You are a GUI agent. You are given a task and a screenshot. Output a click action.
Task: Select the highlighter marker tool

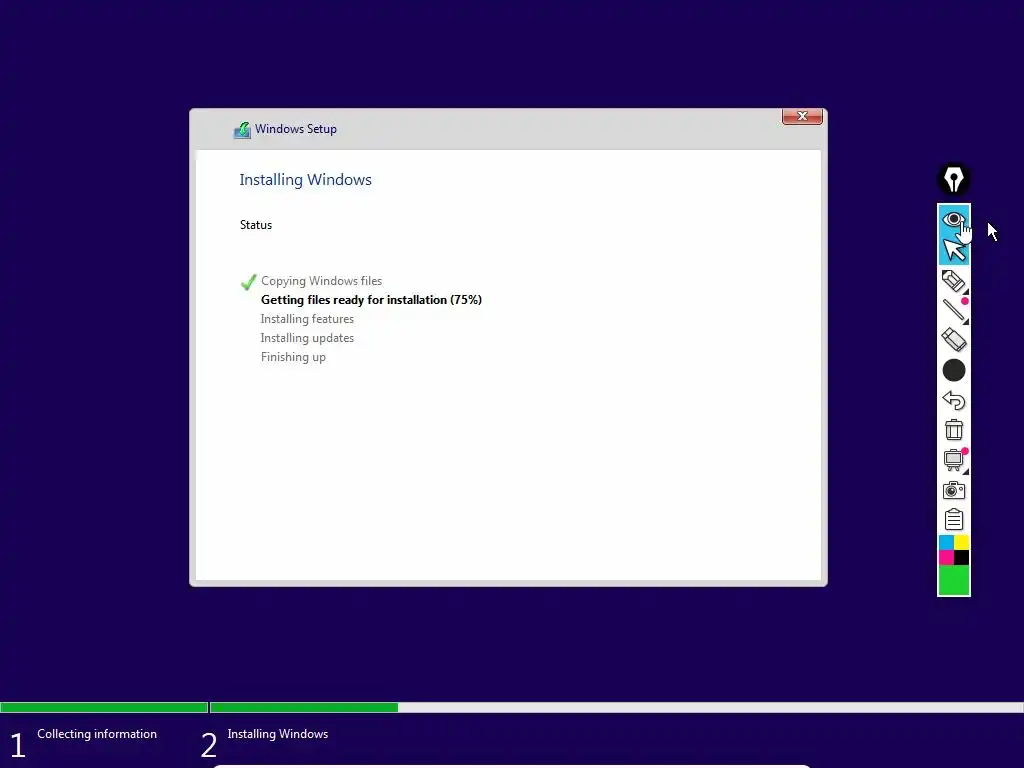953,281
